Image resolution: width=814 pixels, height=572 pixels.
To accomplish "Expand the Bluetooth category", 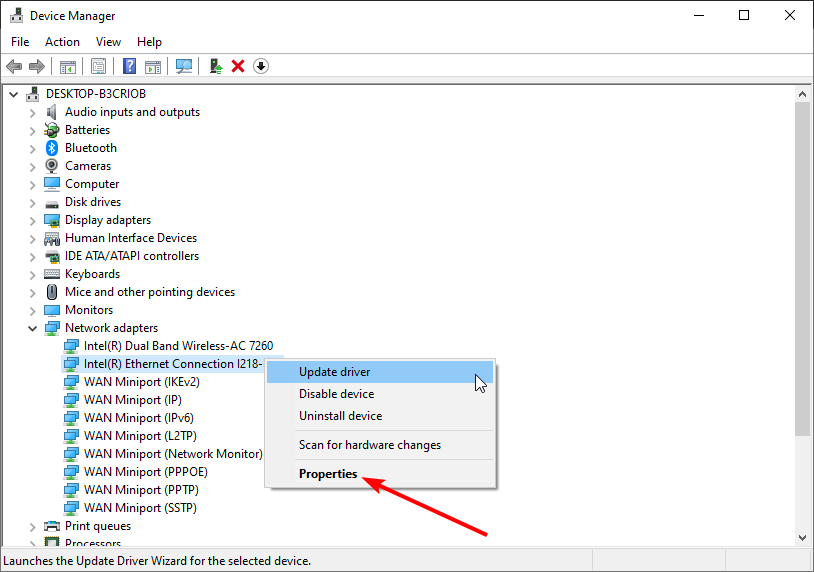I will (32, 149).
